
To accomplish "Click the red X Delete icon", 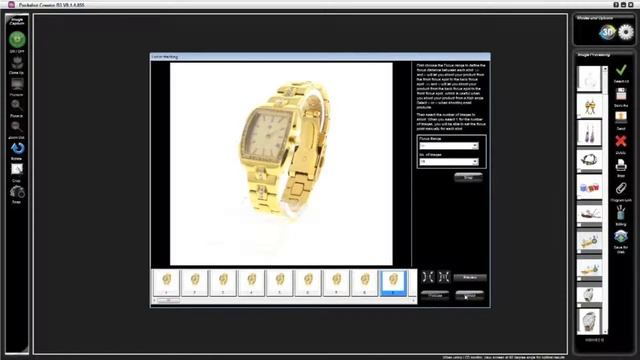I will pos(621,142).
